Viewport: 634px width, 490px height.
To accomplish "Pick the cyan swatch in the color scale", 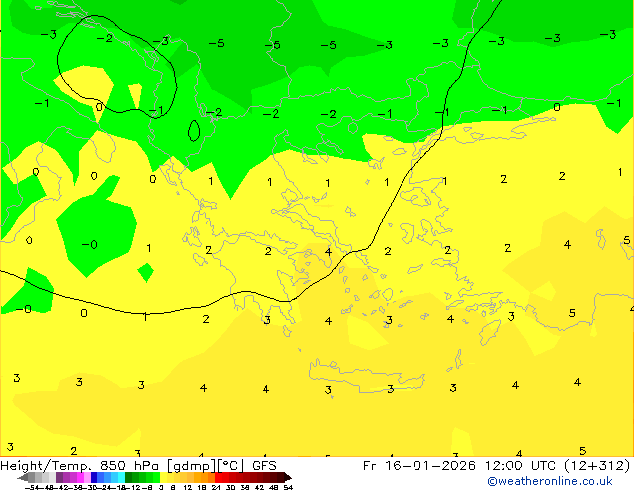I will pyautogui.click(x=121, y=478).
